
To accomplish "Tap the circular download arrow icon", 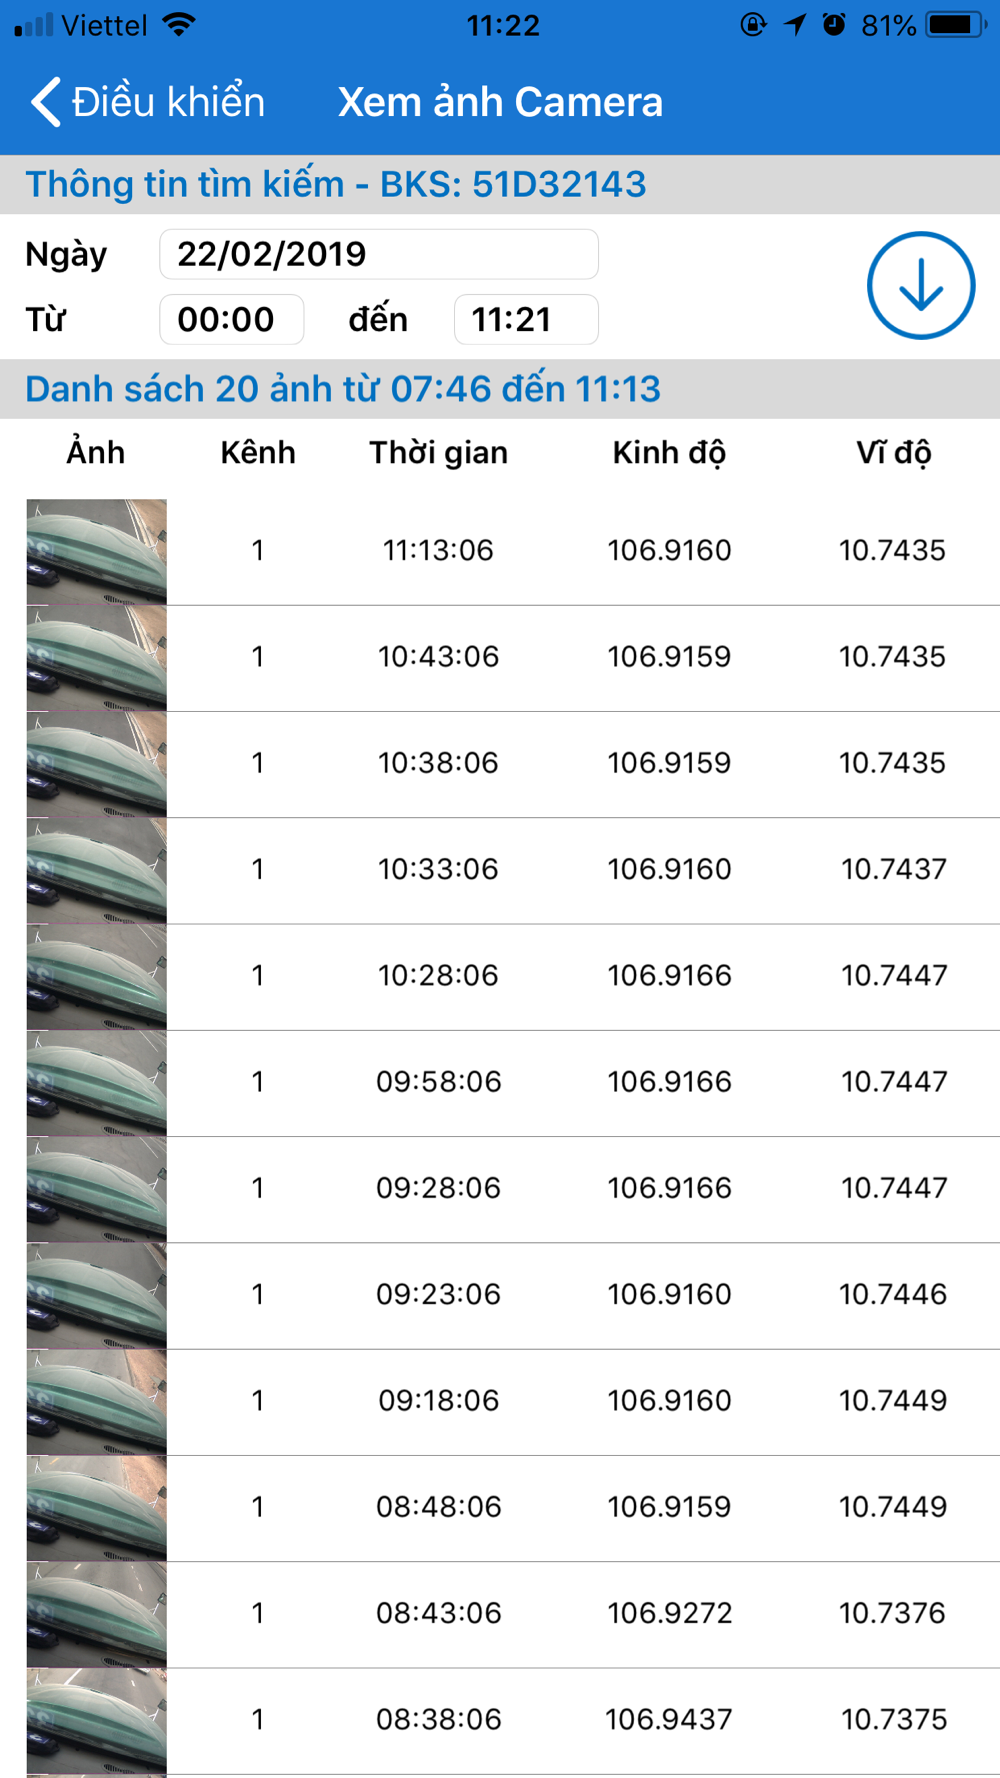I will [x=920, y=286].
